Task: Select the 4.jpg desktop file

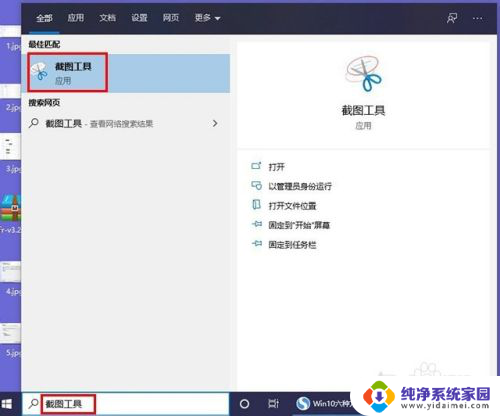Action: click(11, 278)
